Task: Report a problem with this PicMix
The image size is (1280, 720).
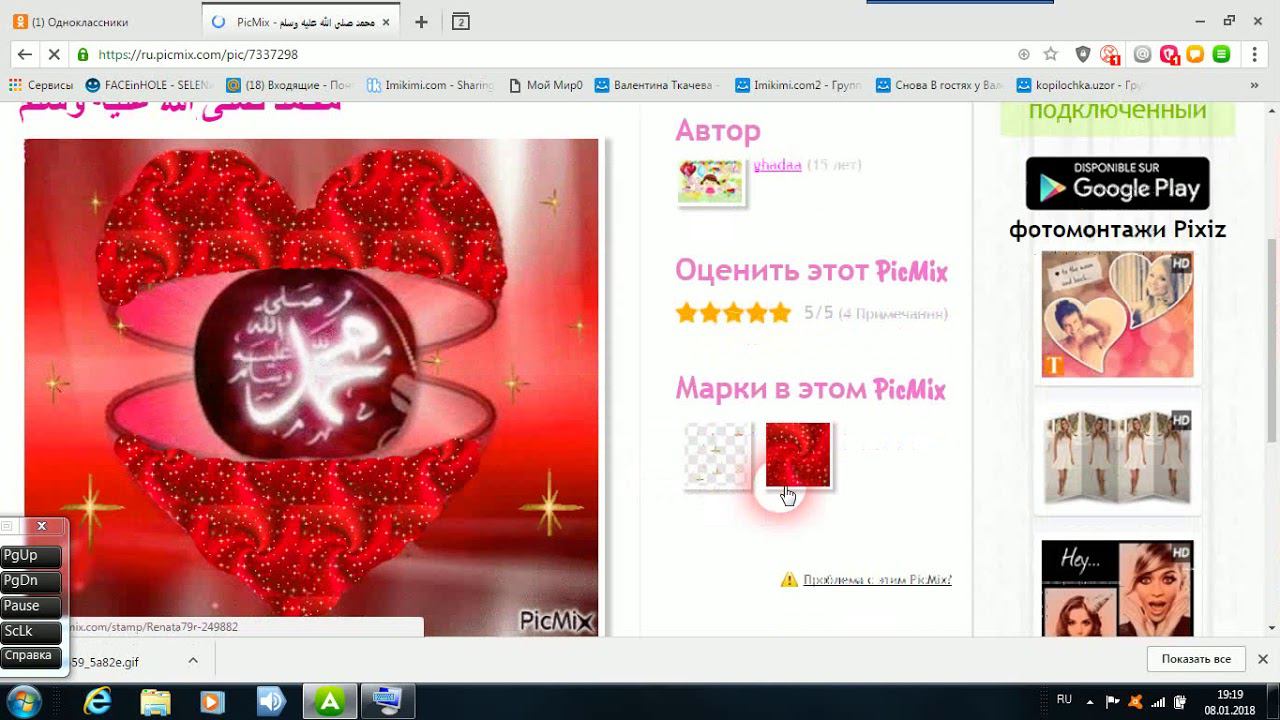Action: (x=877, y=580)
